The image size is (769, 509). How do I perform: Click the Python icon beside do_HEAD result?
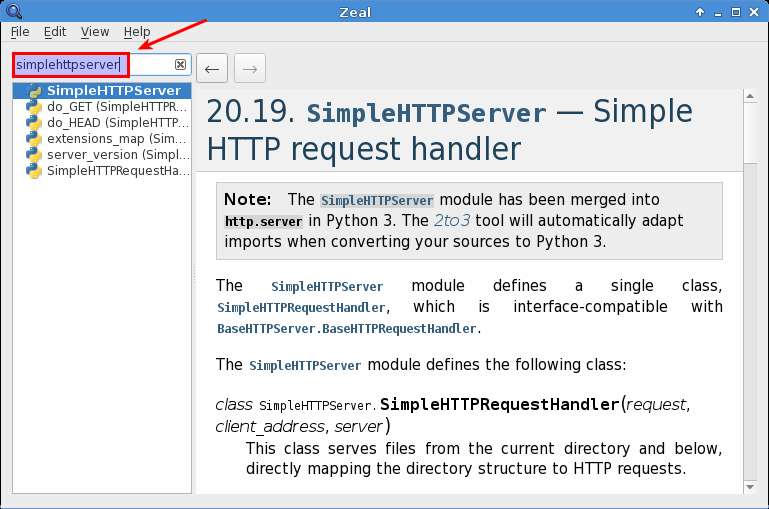tap(34, 123)
